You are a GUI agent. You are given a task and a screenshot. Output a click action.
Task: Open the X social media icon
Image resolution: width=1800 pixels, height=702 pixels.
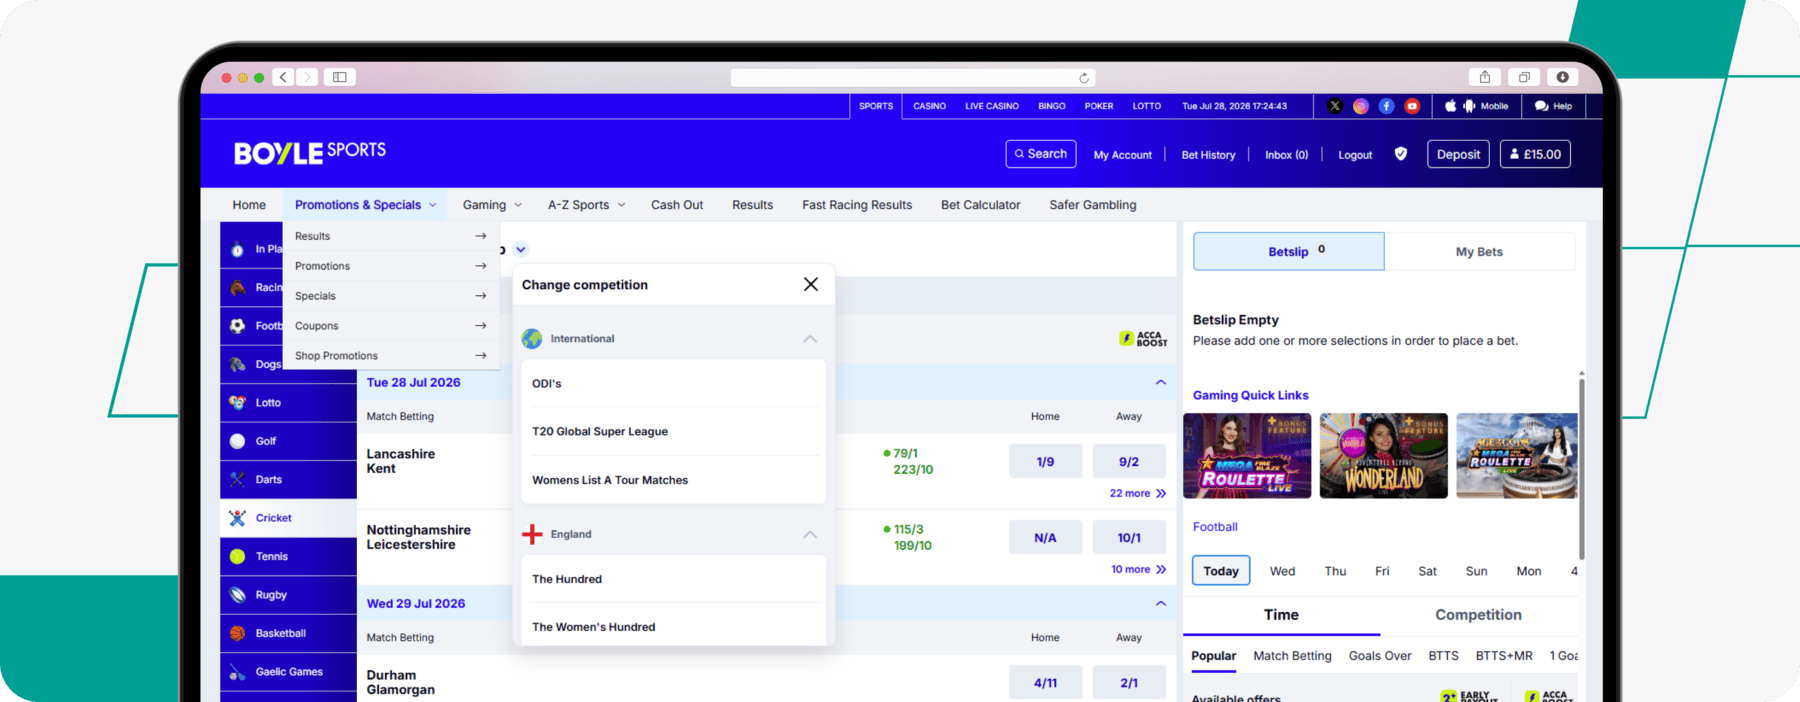coord(1335,106)
